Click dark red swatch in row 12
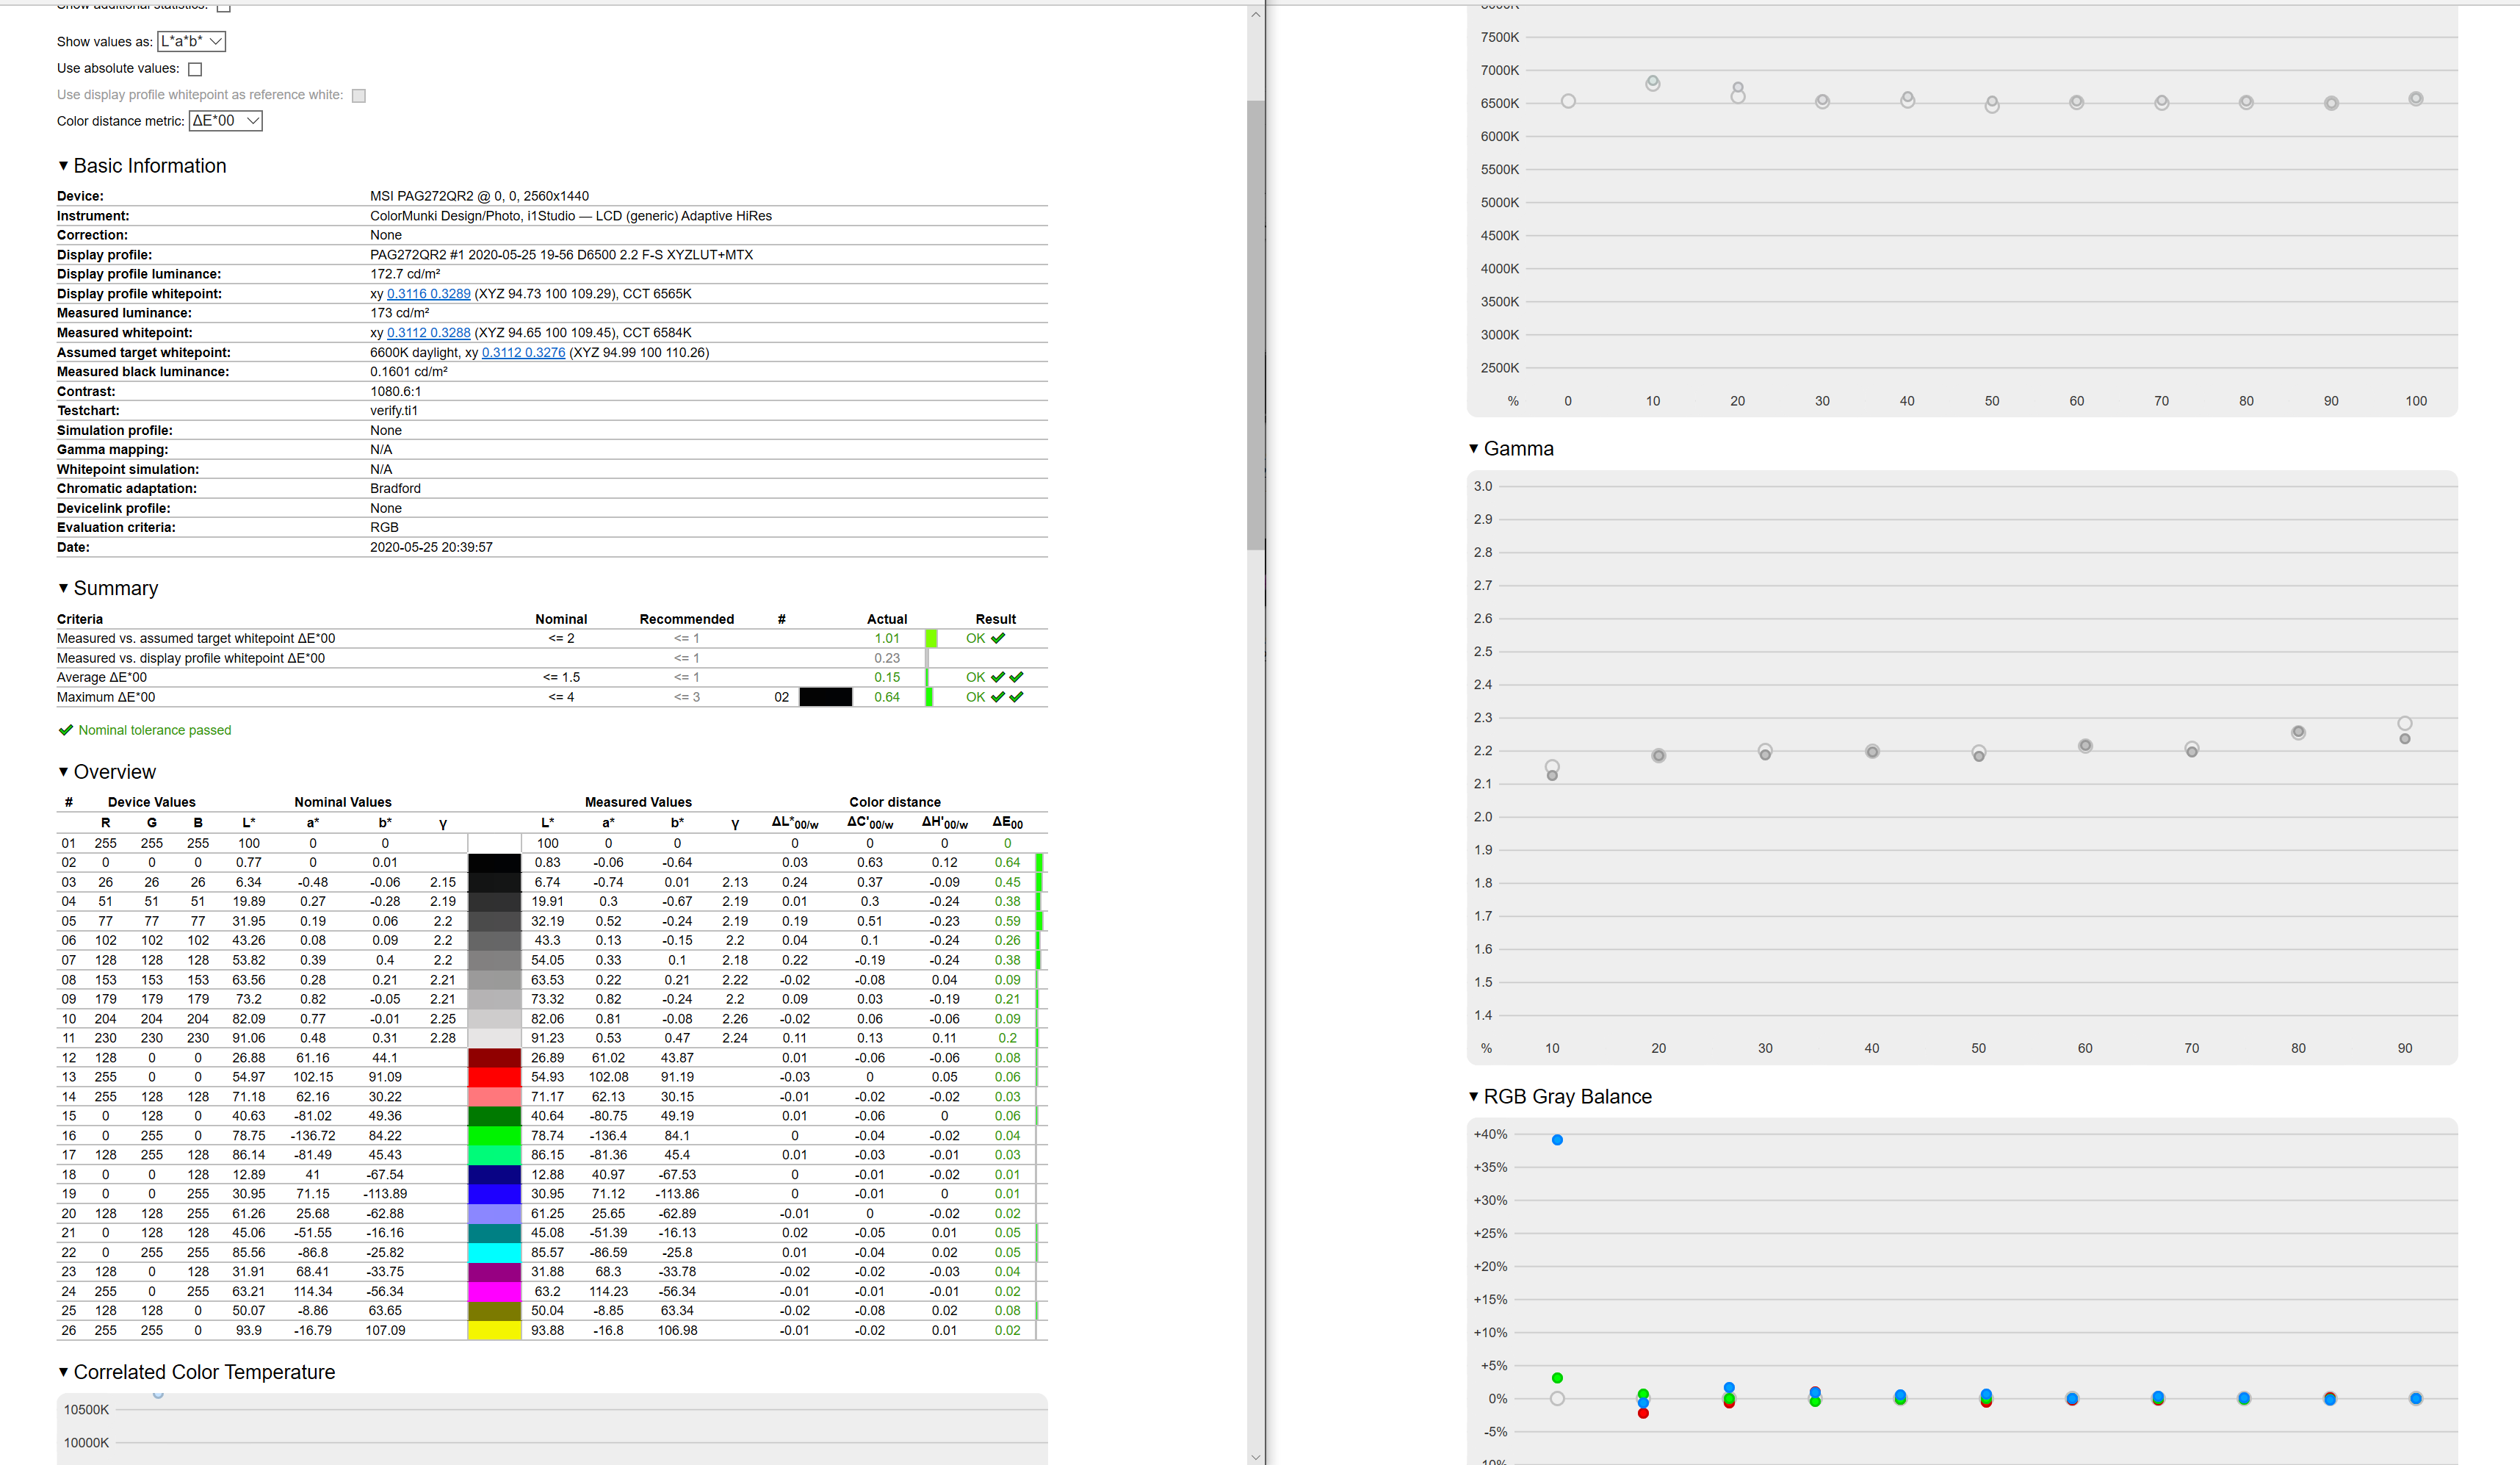The height and width of the screenshot is (1465, 2520). (494, 1058)
